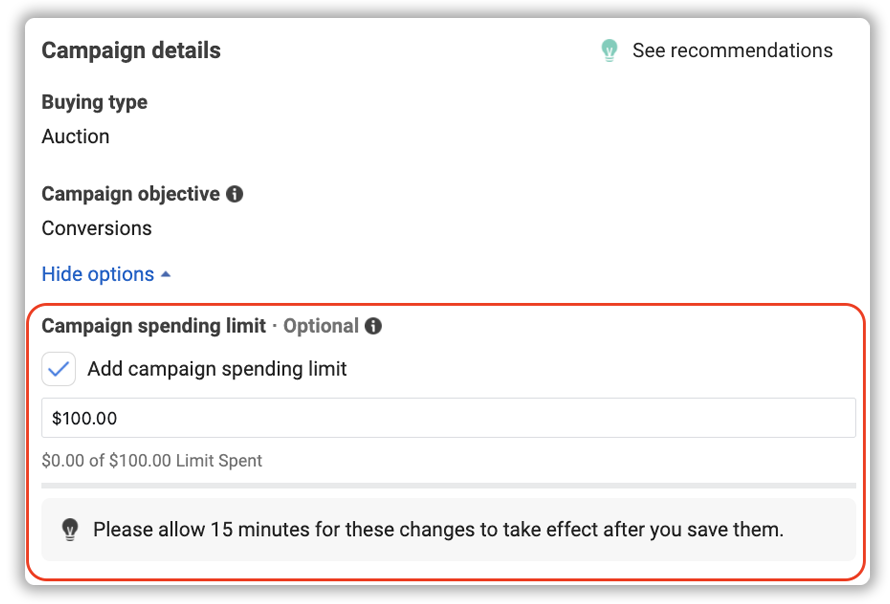Click the Campaign details heading
The width and height of the screenshot is (890, 604).
point(131,51)
